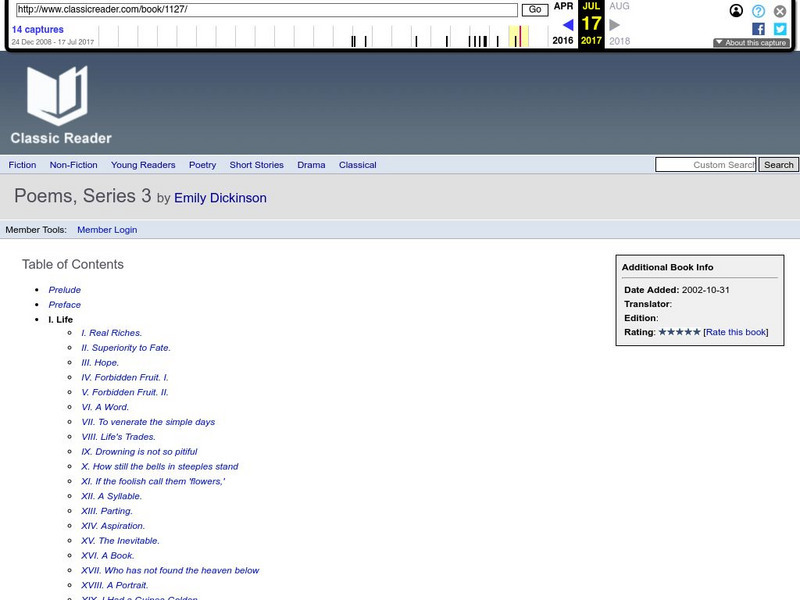Click the Search button

pyautogui.click(x=778, y=165)
